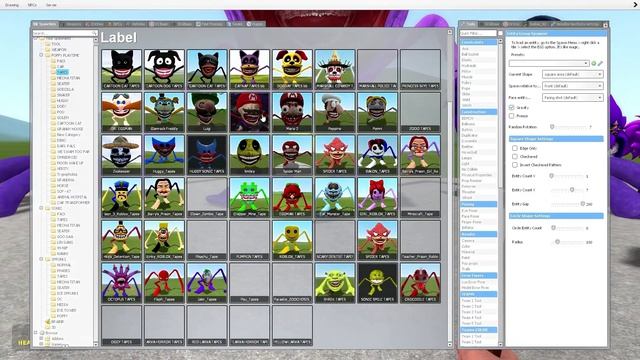Open the Current Shape dropdown
The height and width of the screenshot is (360, 640).
point(573,74)
